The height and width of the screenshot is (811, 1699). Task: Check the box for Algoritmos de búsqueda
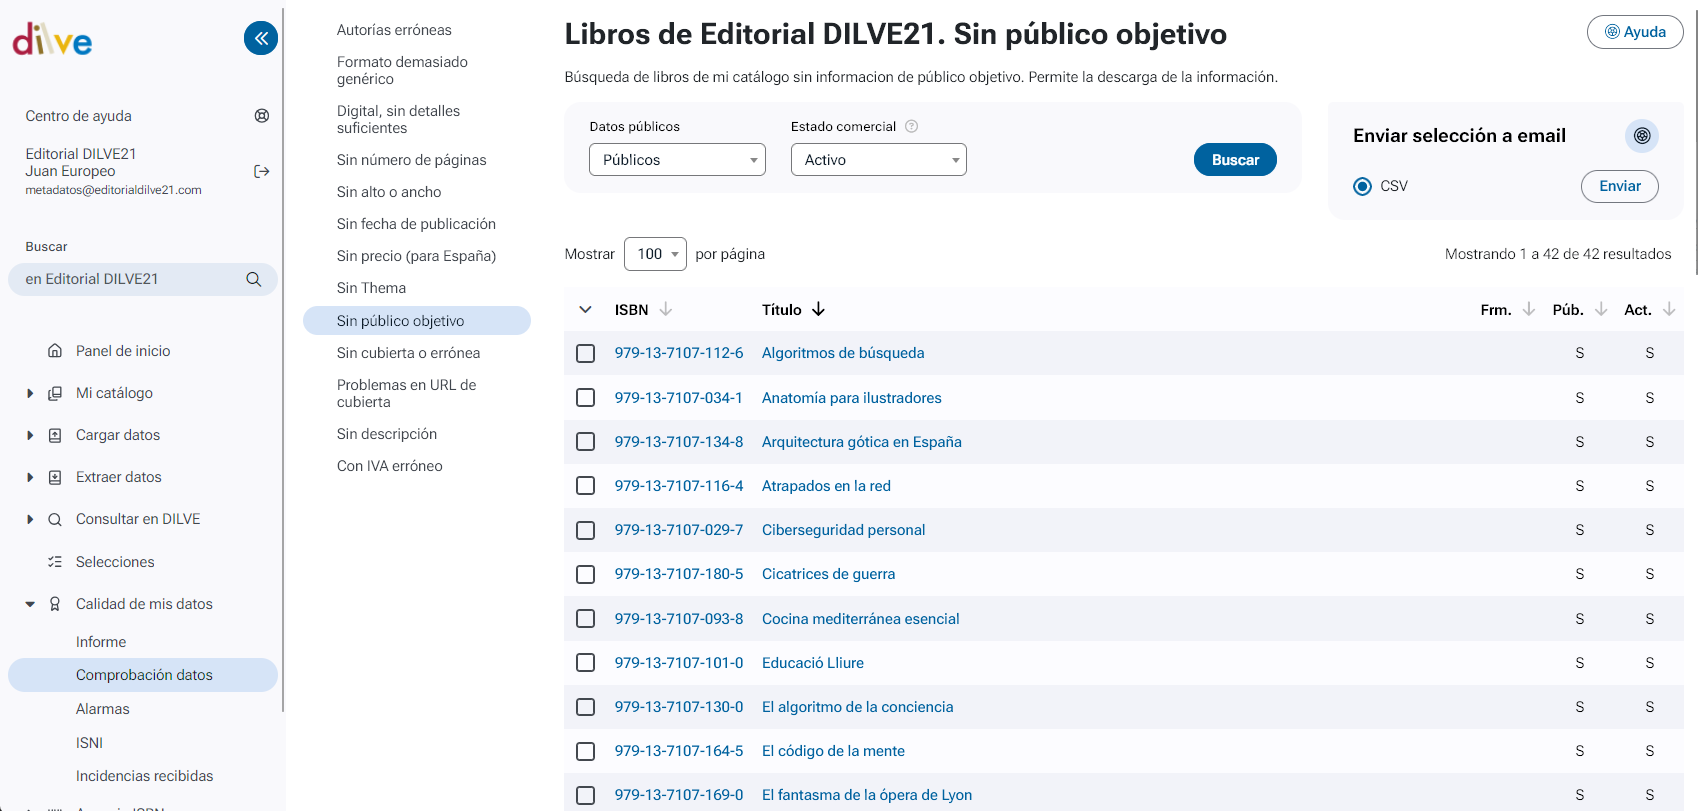coord(586,354)
